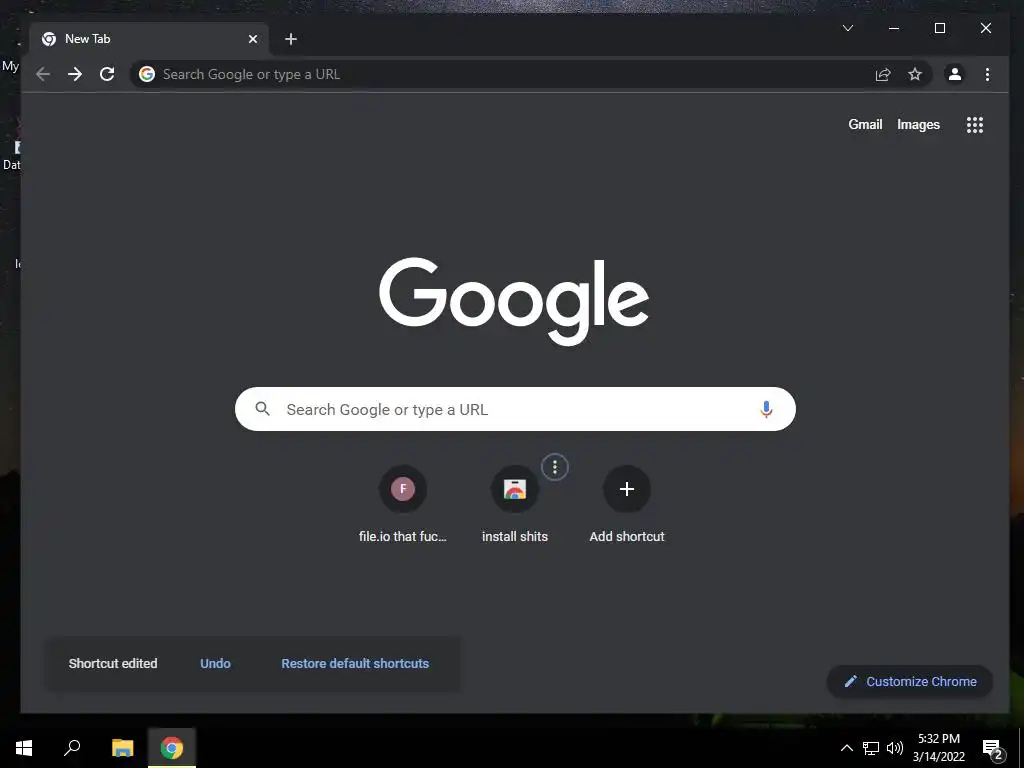Click the Google logo

tap(514, 301)
